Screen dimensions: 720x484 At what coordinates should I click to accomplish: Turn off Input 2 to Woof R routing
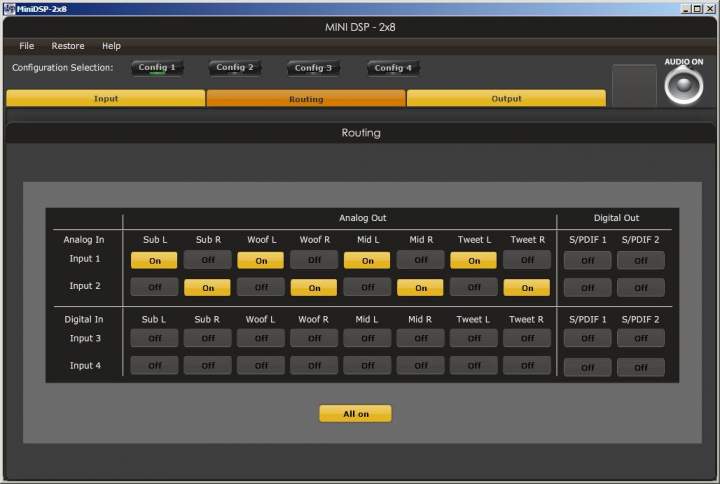314,287
